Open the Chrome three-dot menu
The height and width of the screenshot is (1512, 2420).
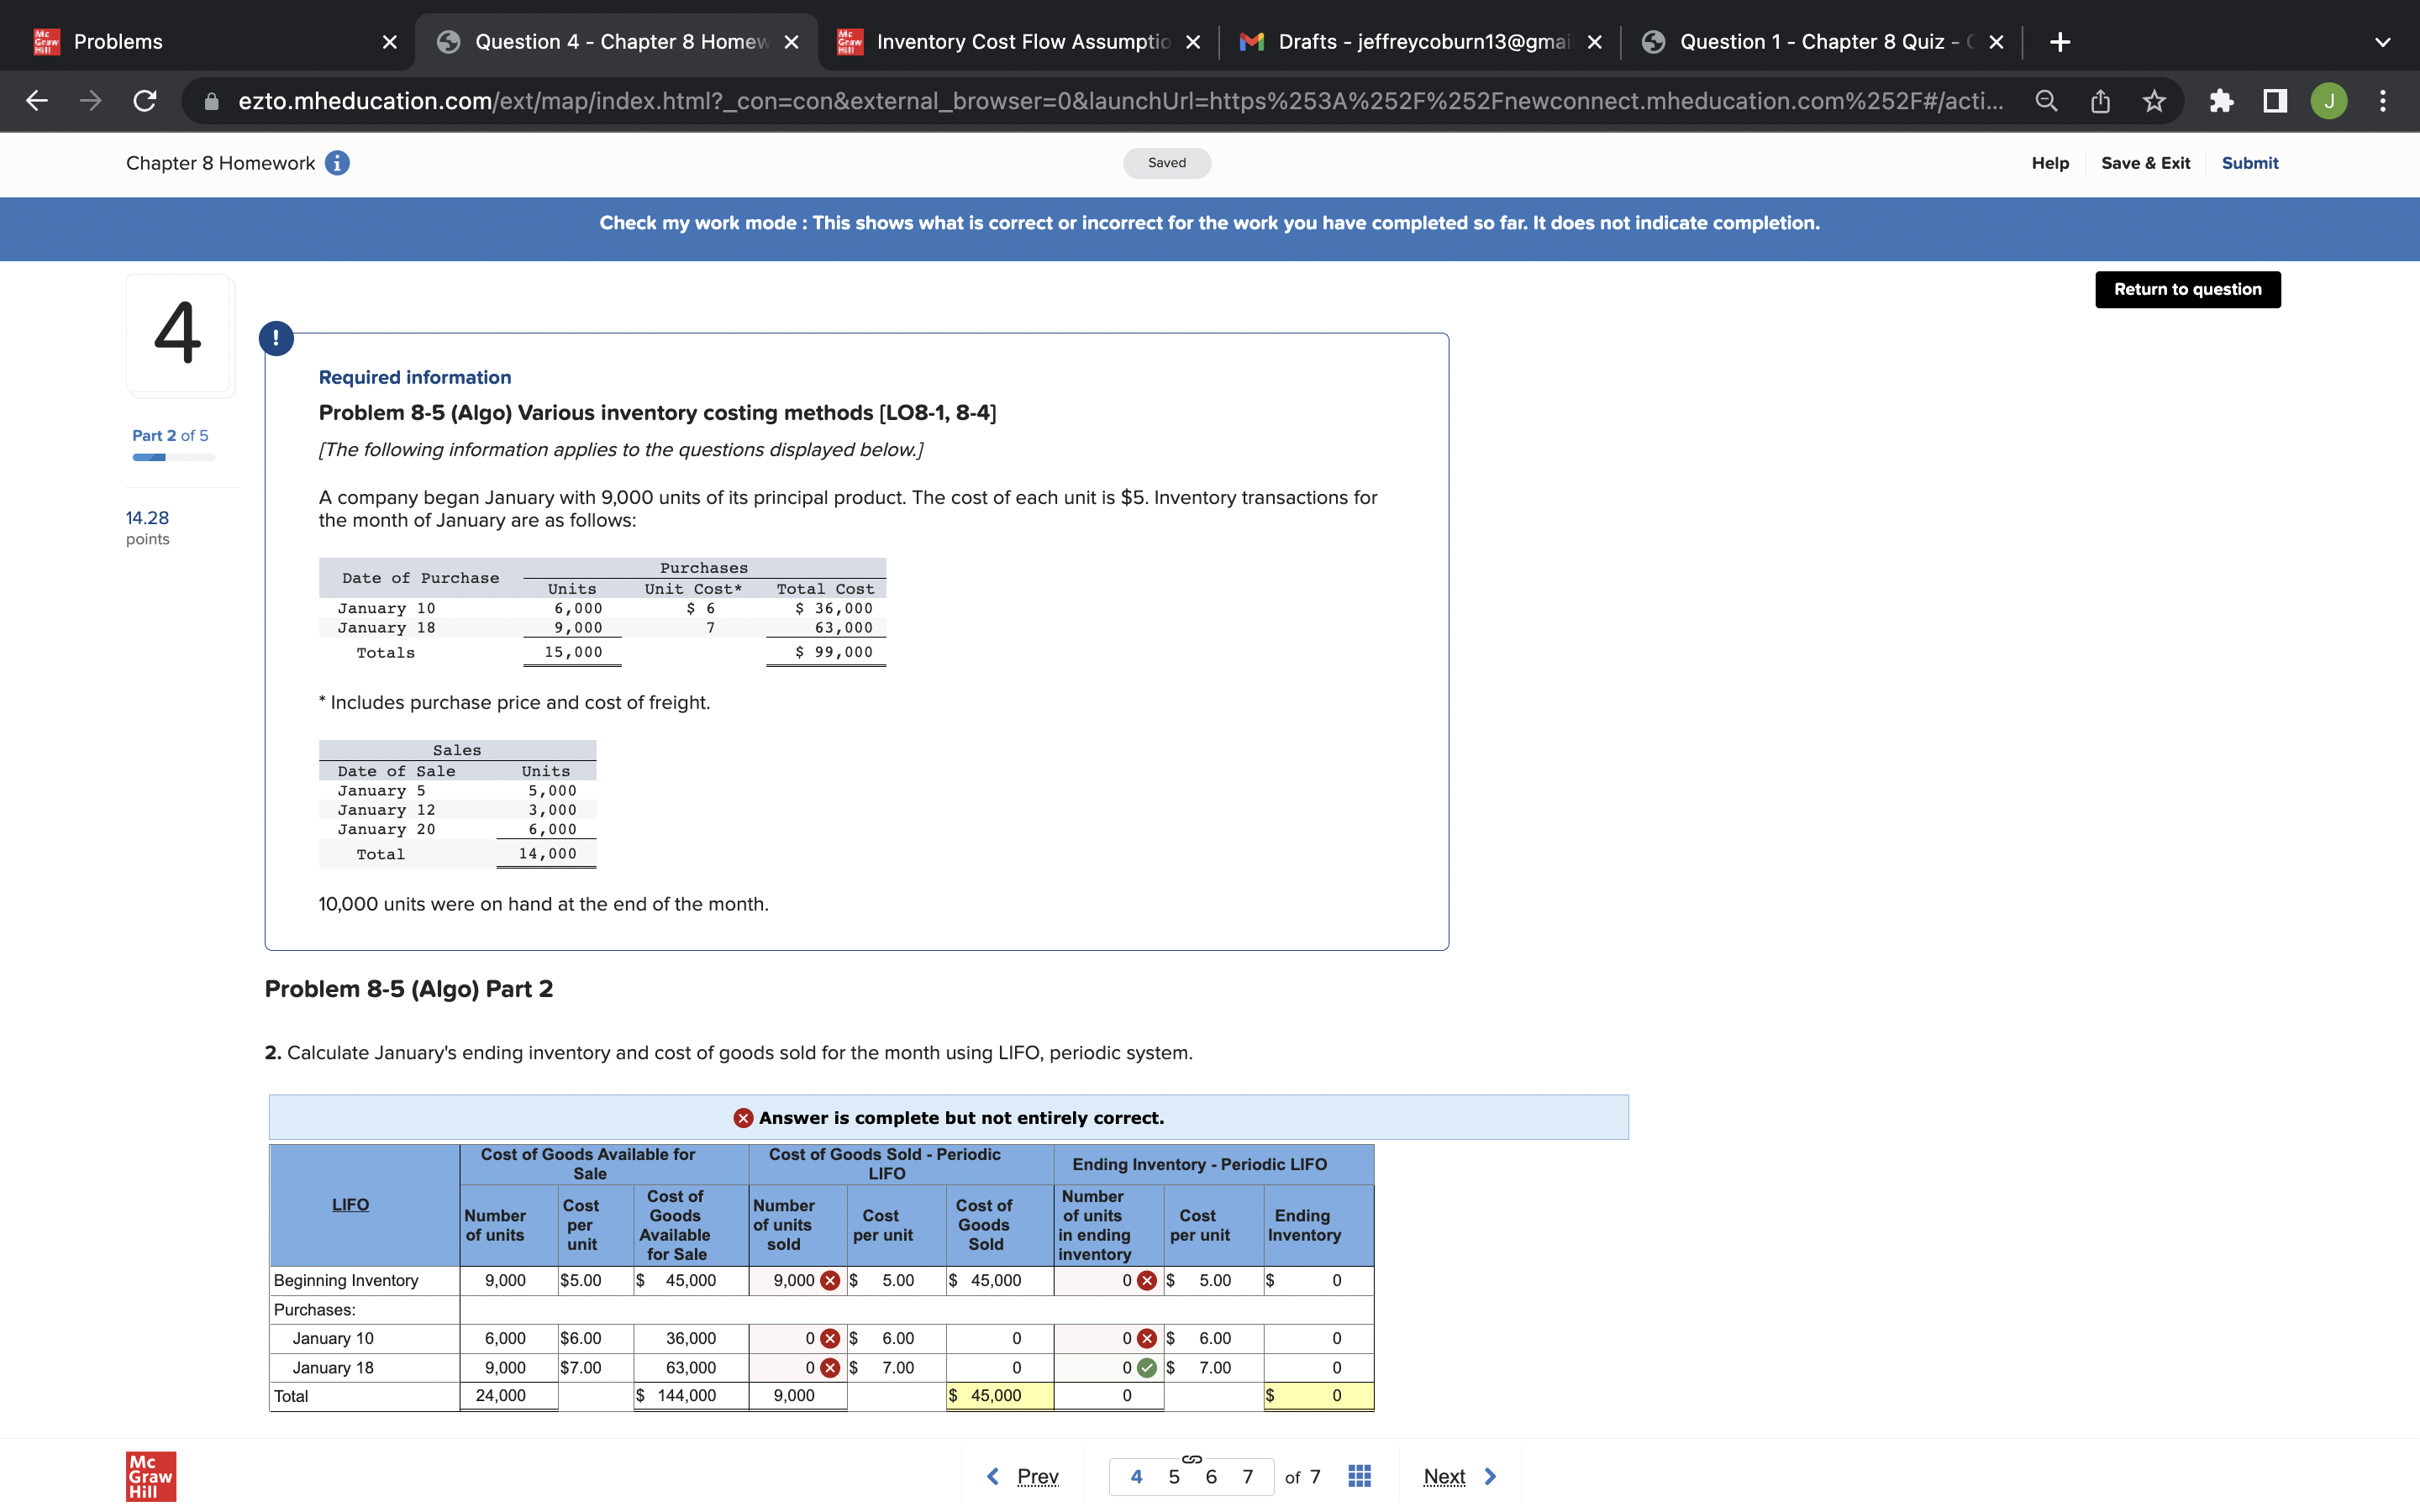[x=2383, y=101]
